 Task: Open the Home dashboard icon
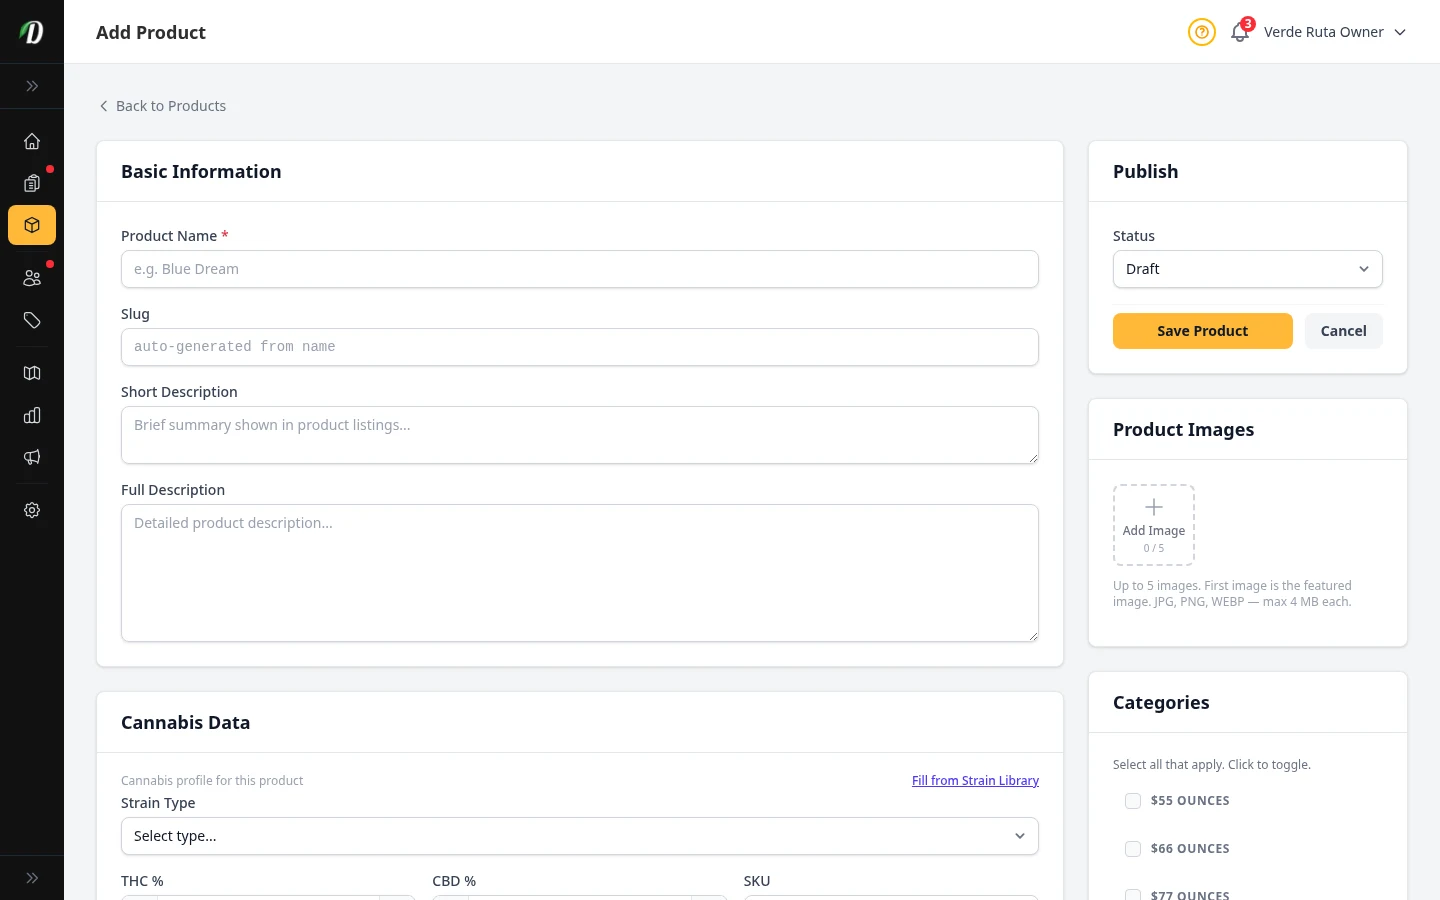32,141
